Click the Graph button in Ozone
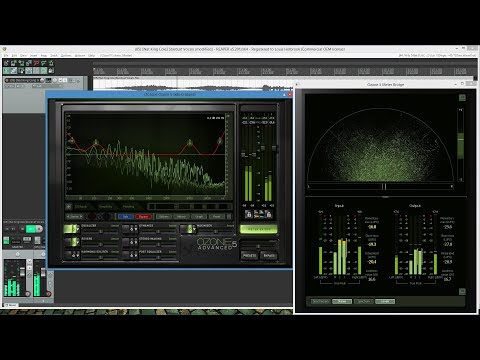Image resolution: width=480 pixels, height=360 pixels. [199, 216]
